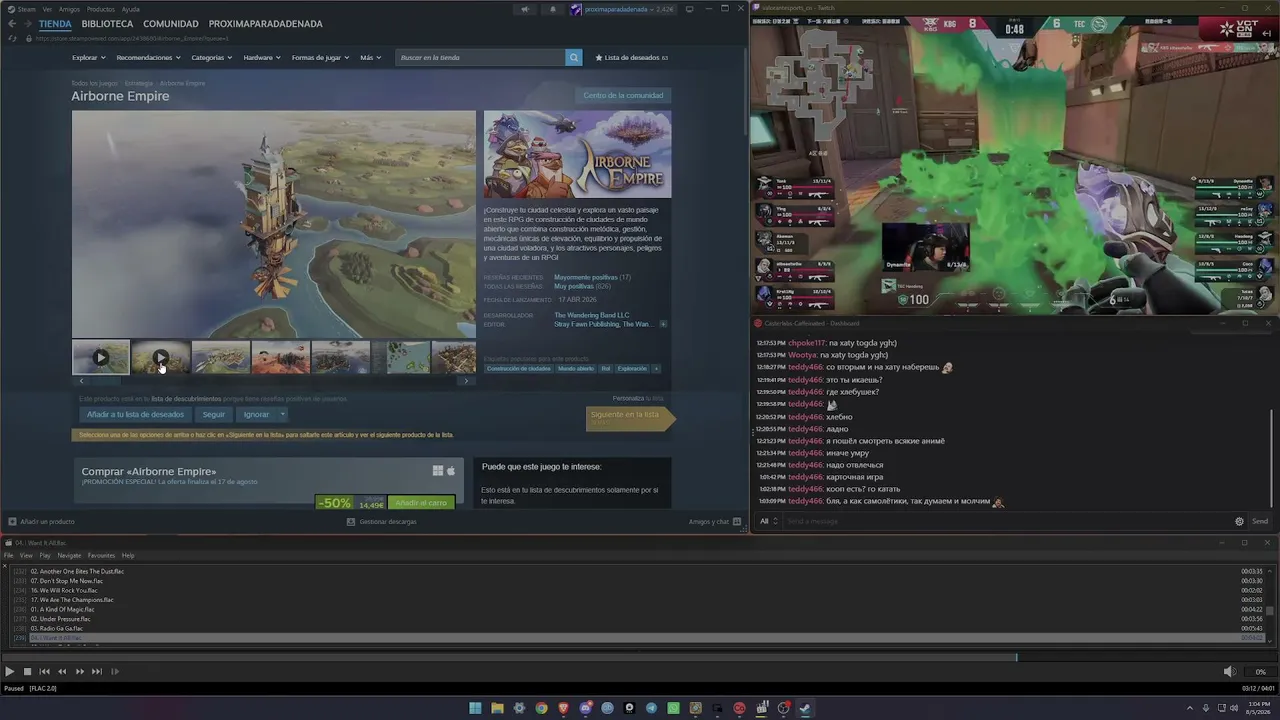Expand the Hardware menu
Image resolution: width=1280 pixels, height=720 pixels.
(262, 58)
